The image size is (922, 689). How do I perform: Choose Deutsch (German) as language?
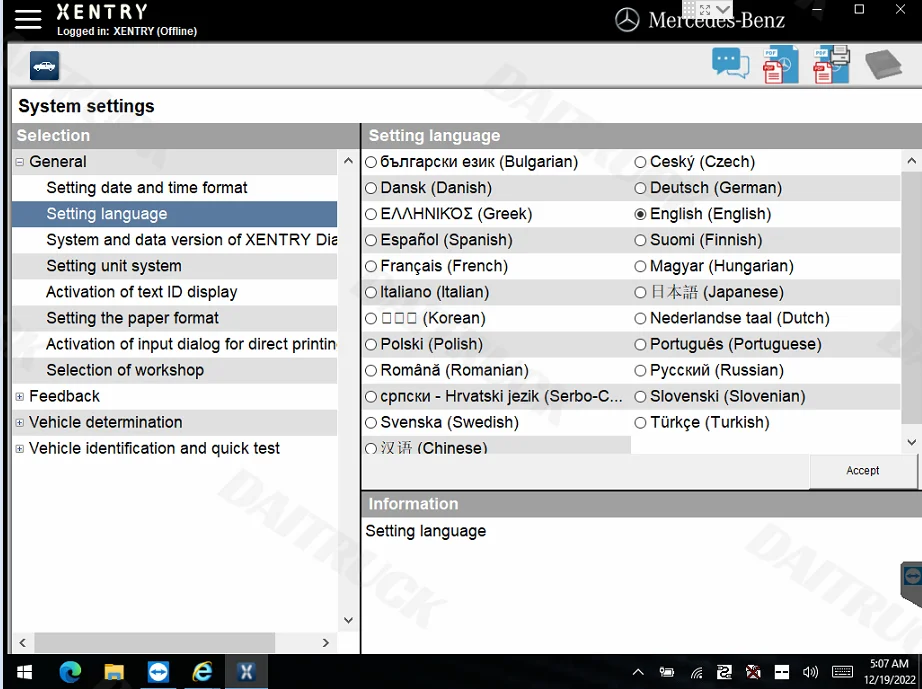tap(640, 188)
